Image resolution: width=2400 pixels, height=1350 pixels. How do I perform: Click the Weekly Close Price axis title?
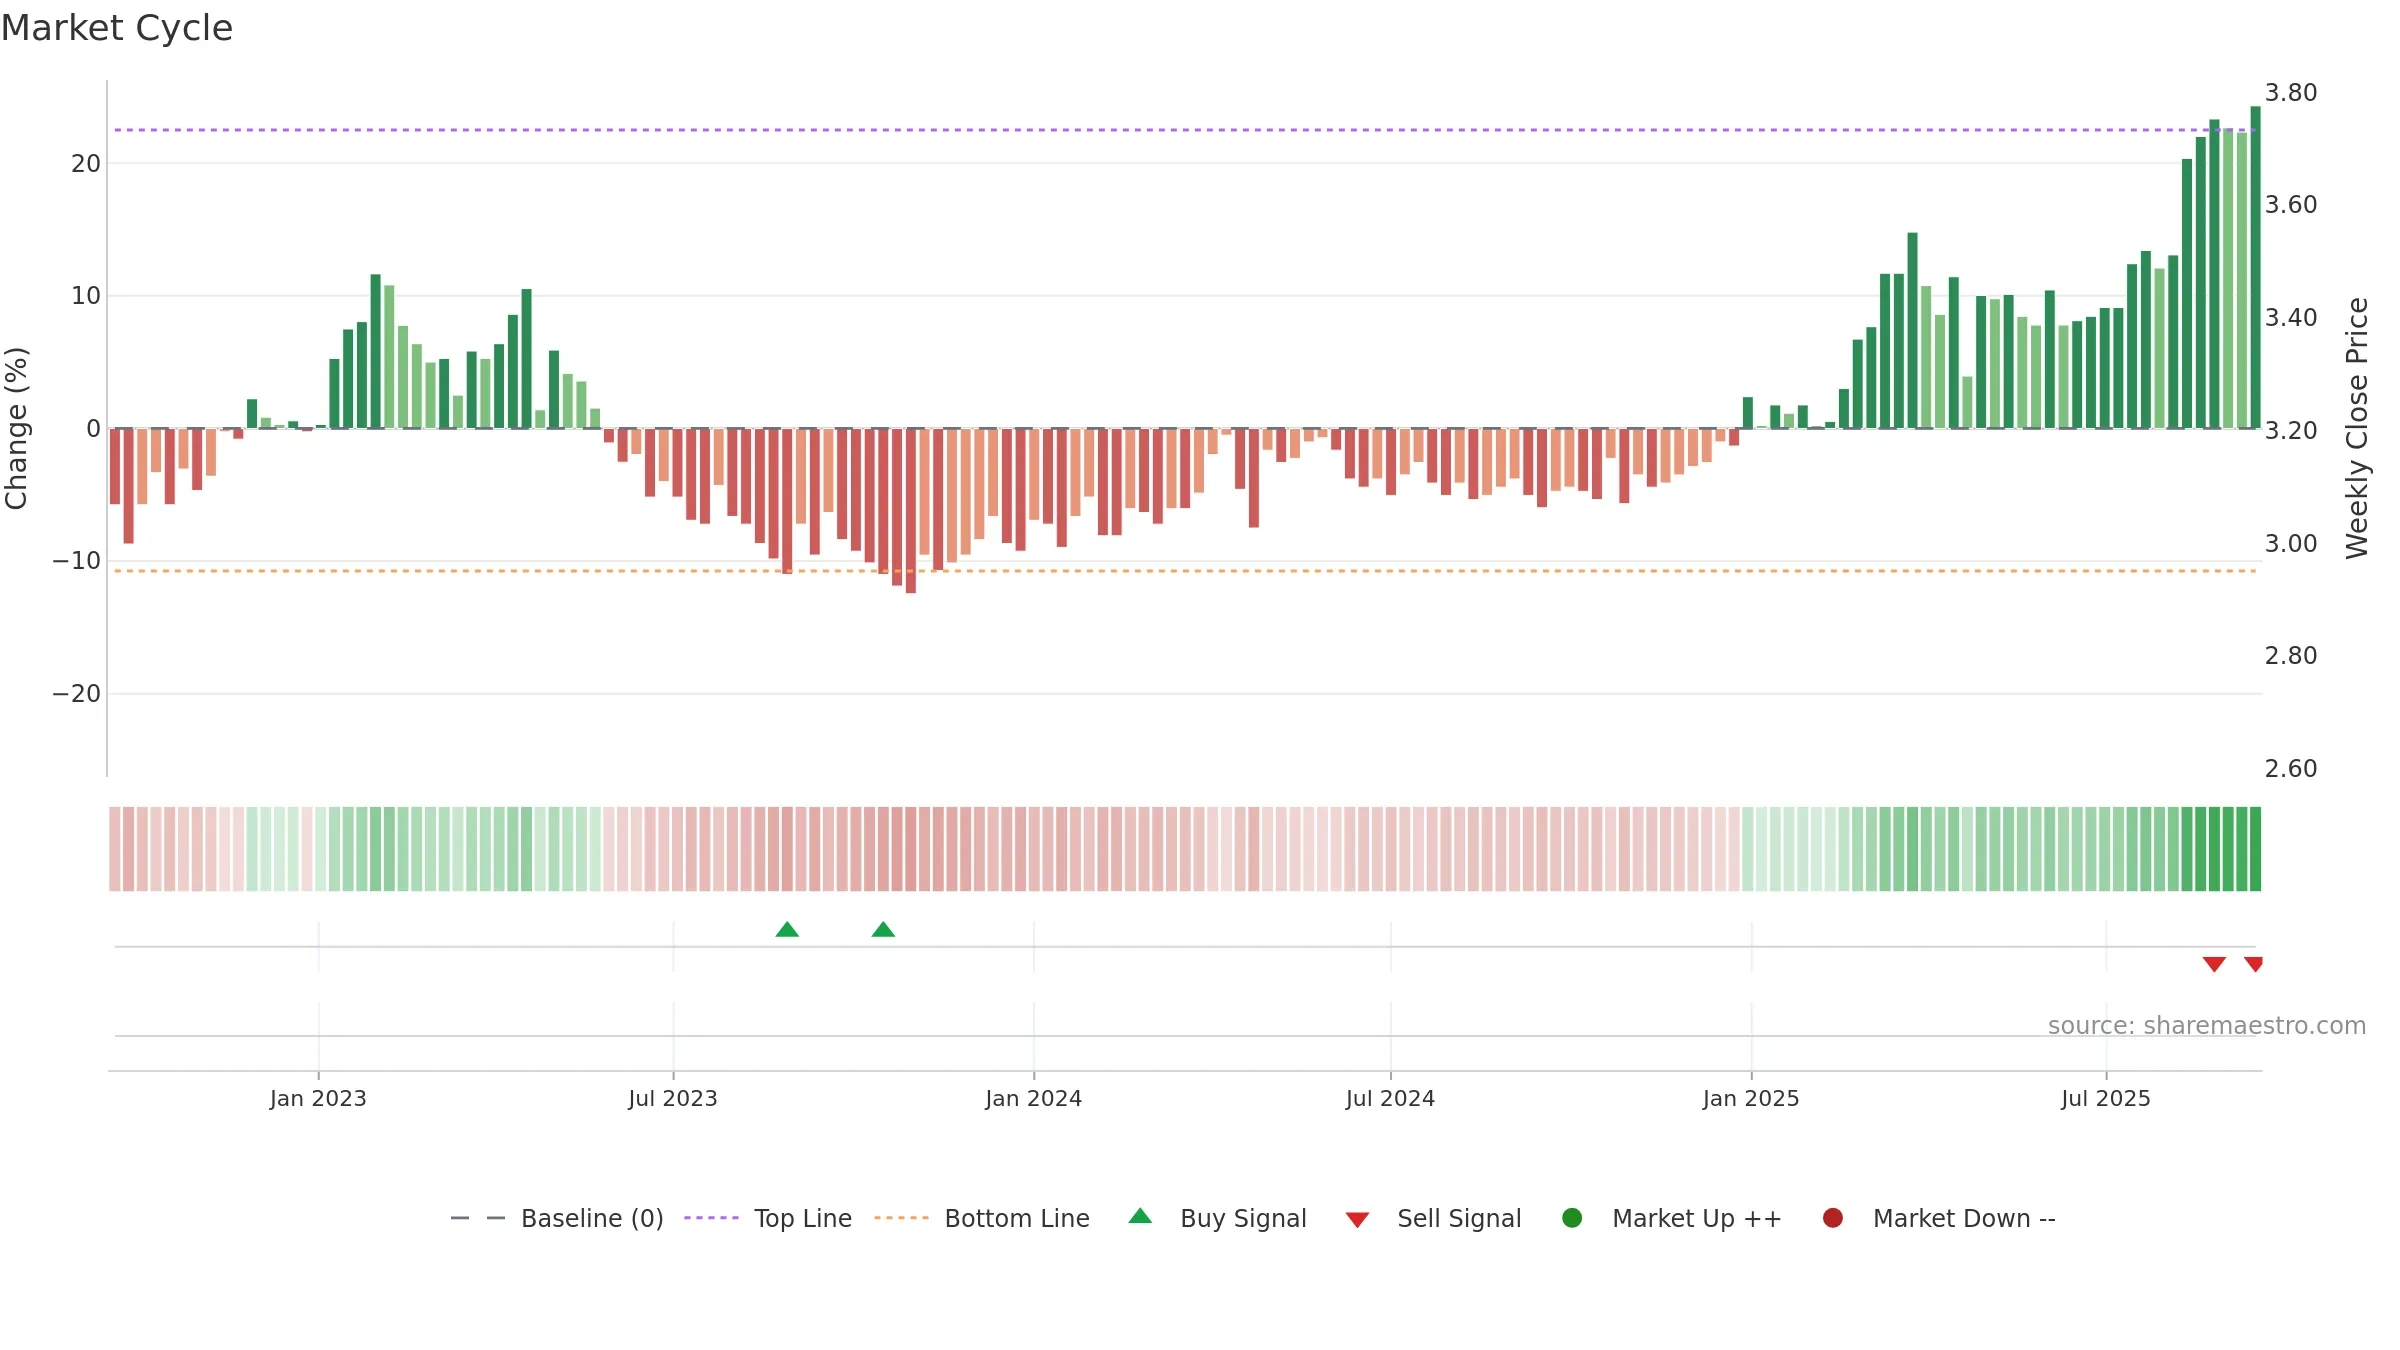tap(2357, 428)
